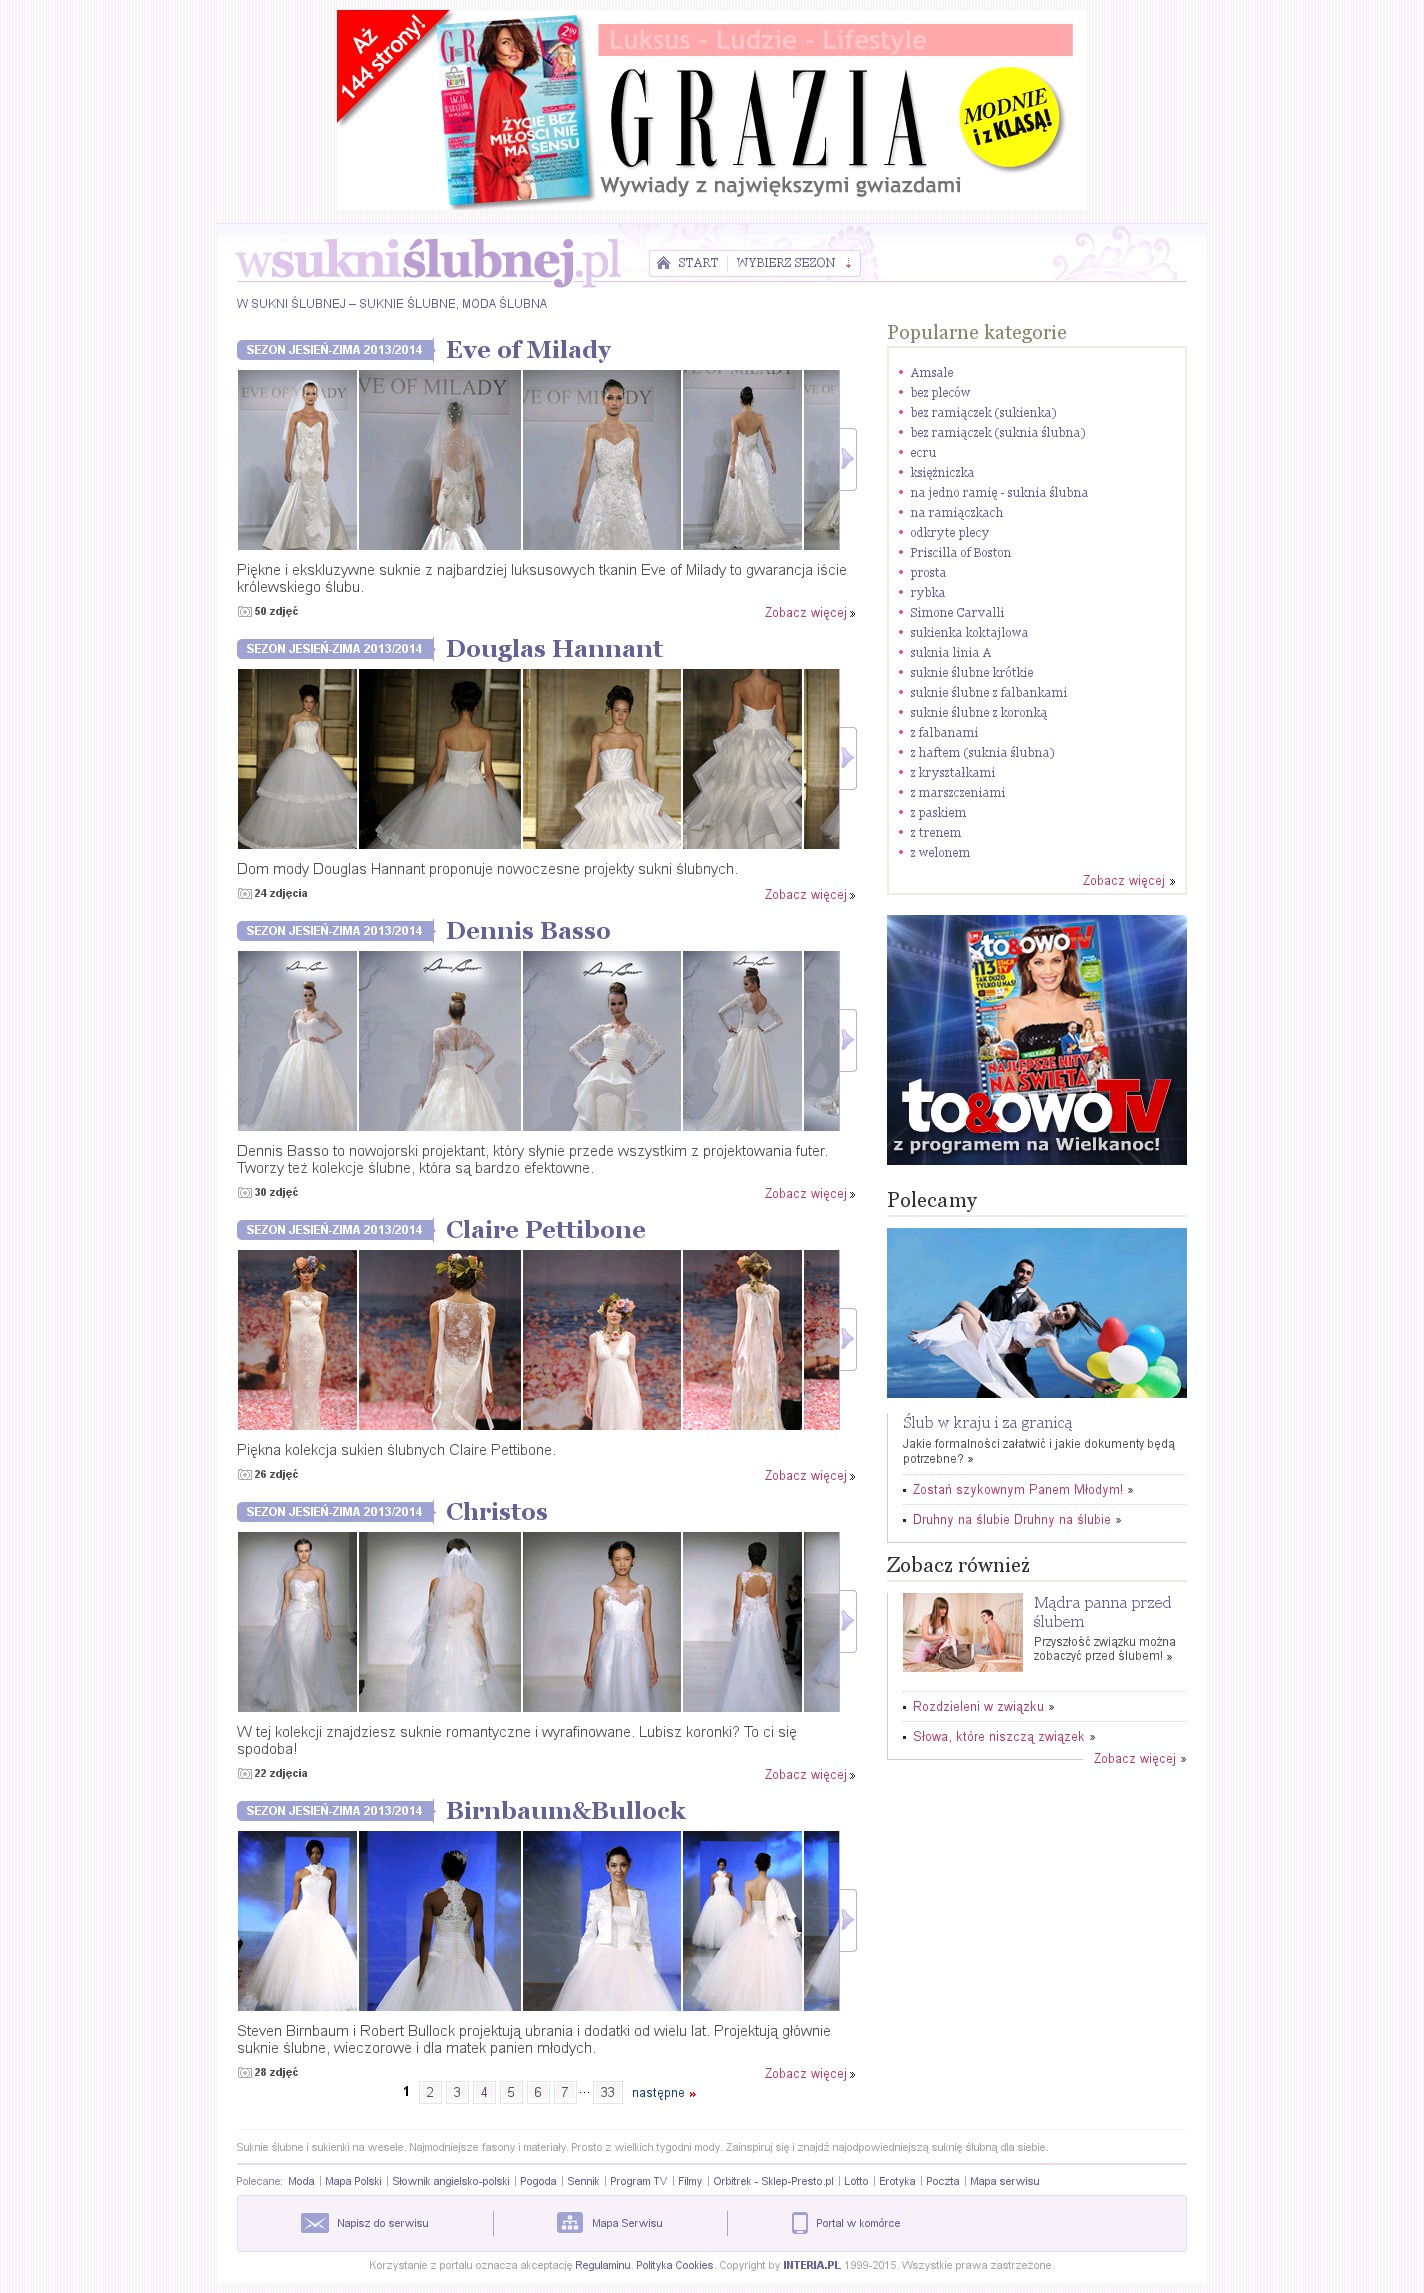1424x2293 pixels.
Task: Click the phone icon for Portal w komórce
Action: click(800, 2223)
